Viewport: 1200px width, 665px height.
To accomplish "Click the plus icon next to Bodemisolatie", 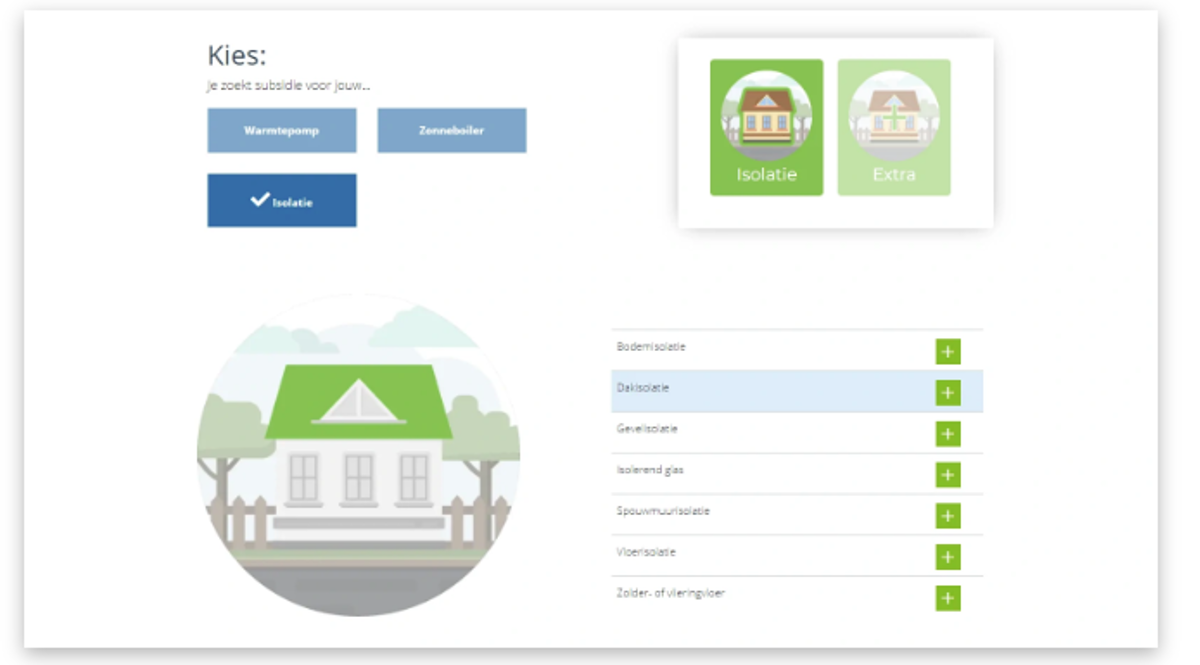I will [947, 352].
